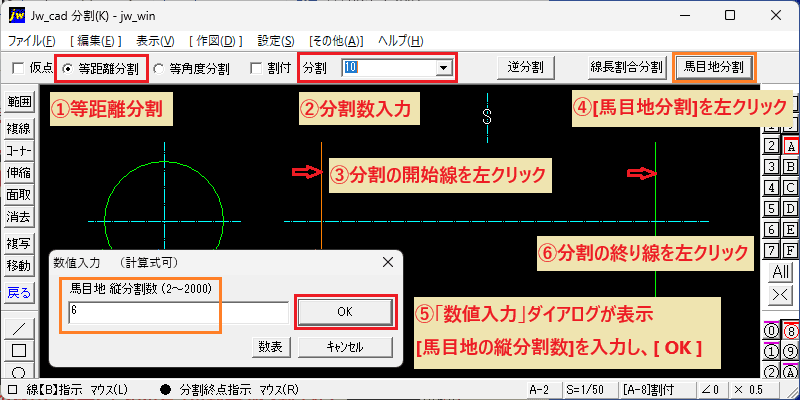Select the 複線 double-line tool

point(19,129)
